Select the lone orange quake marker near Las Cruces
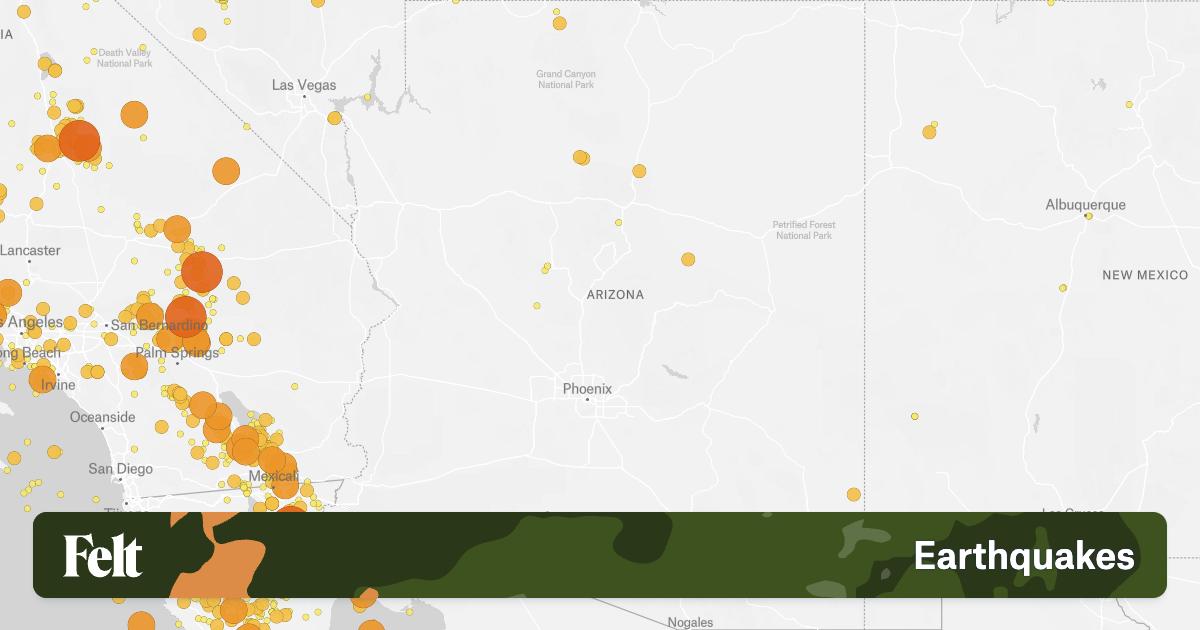Image resolution: width=1200 pixels, height=630 pixels. [853, 495]
